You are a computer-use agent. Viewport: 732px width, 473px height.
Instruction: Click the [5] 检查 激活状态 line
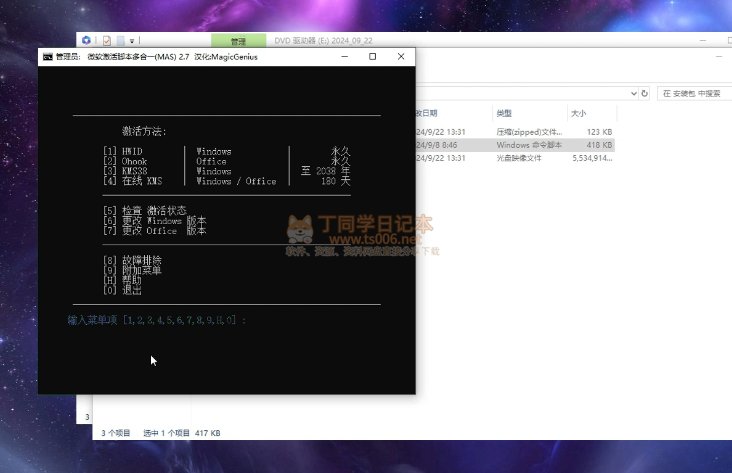(145, 211)
